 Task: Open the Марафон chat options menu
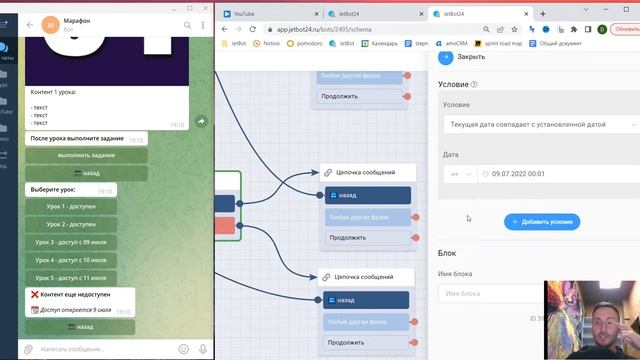203,25
